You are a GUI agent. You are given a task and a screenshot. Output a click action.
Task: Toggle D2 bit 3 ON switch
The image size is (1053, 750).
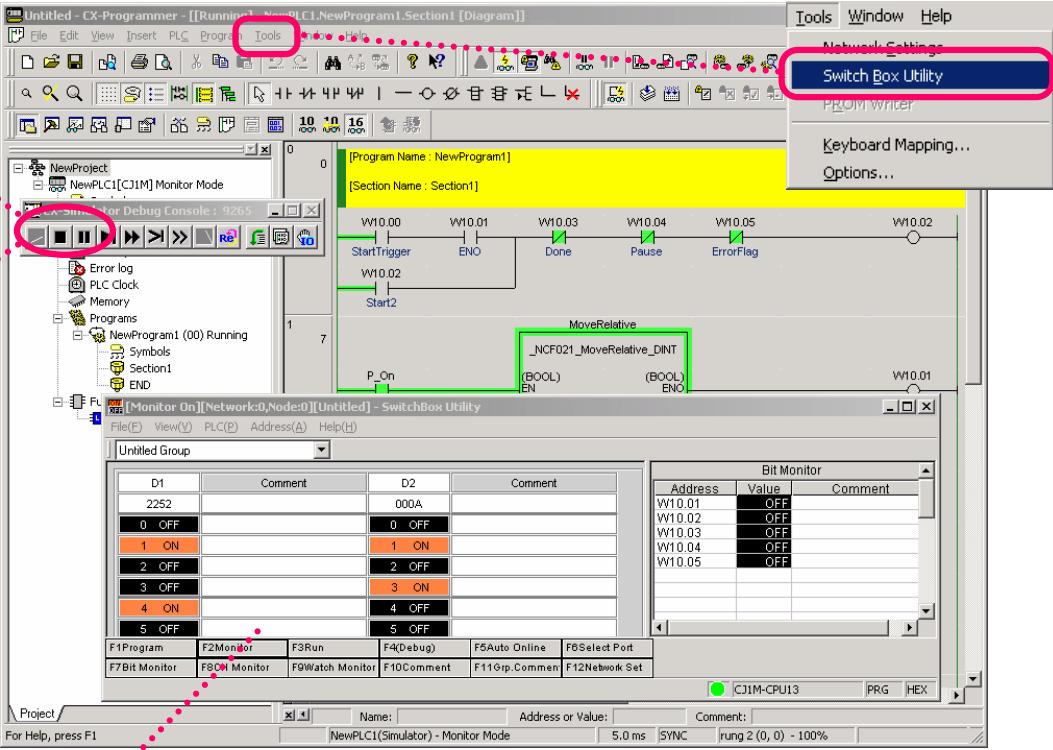point(408,587)
